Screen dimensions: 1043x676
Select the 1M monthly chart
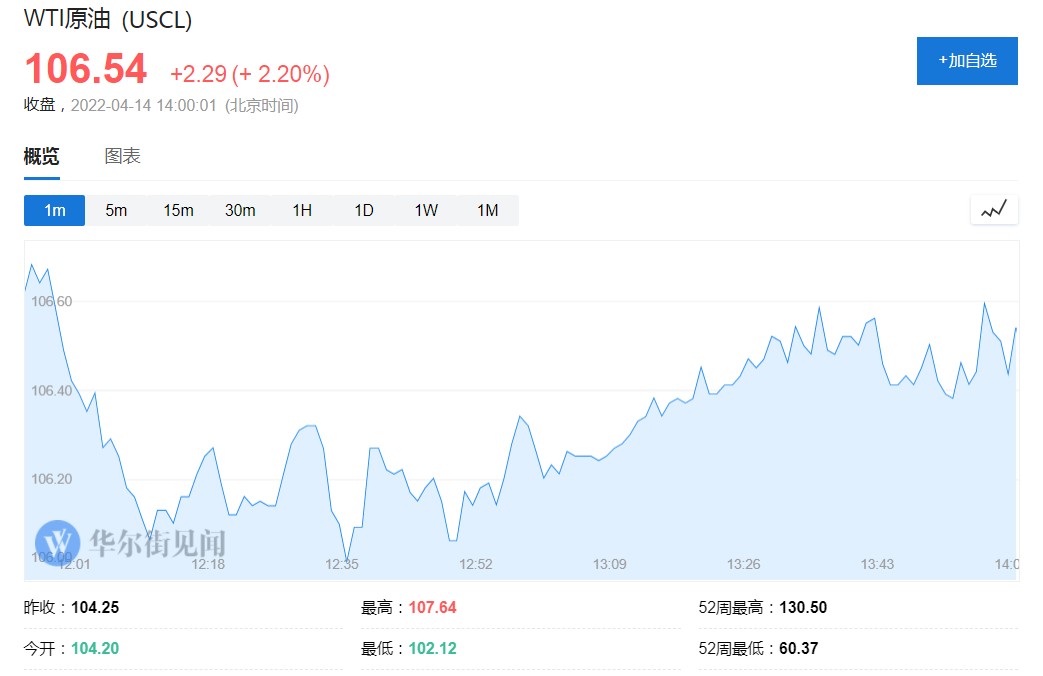point(487,210)
